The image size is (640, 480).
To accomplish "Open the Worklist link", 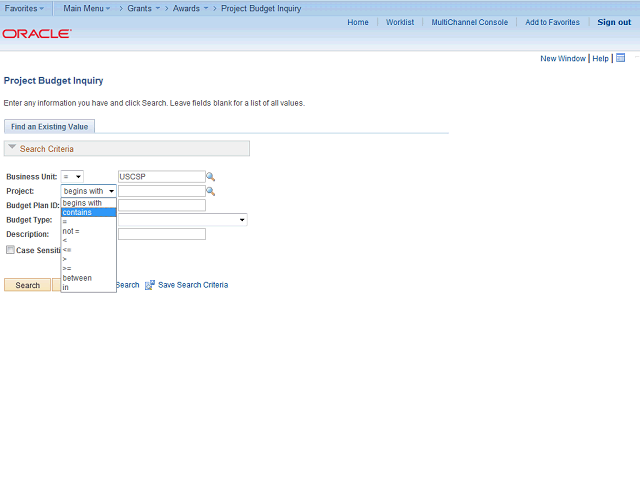I will coord(400,22).
